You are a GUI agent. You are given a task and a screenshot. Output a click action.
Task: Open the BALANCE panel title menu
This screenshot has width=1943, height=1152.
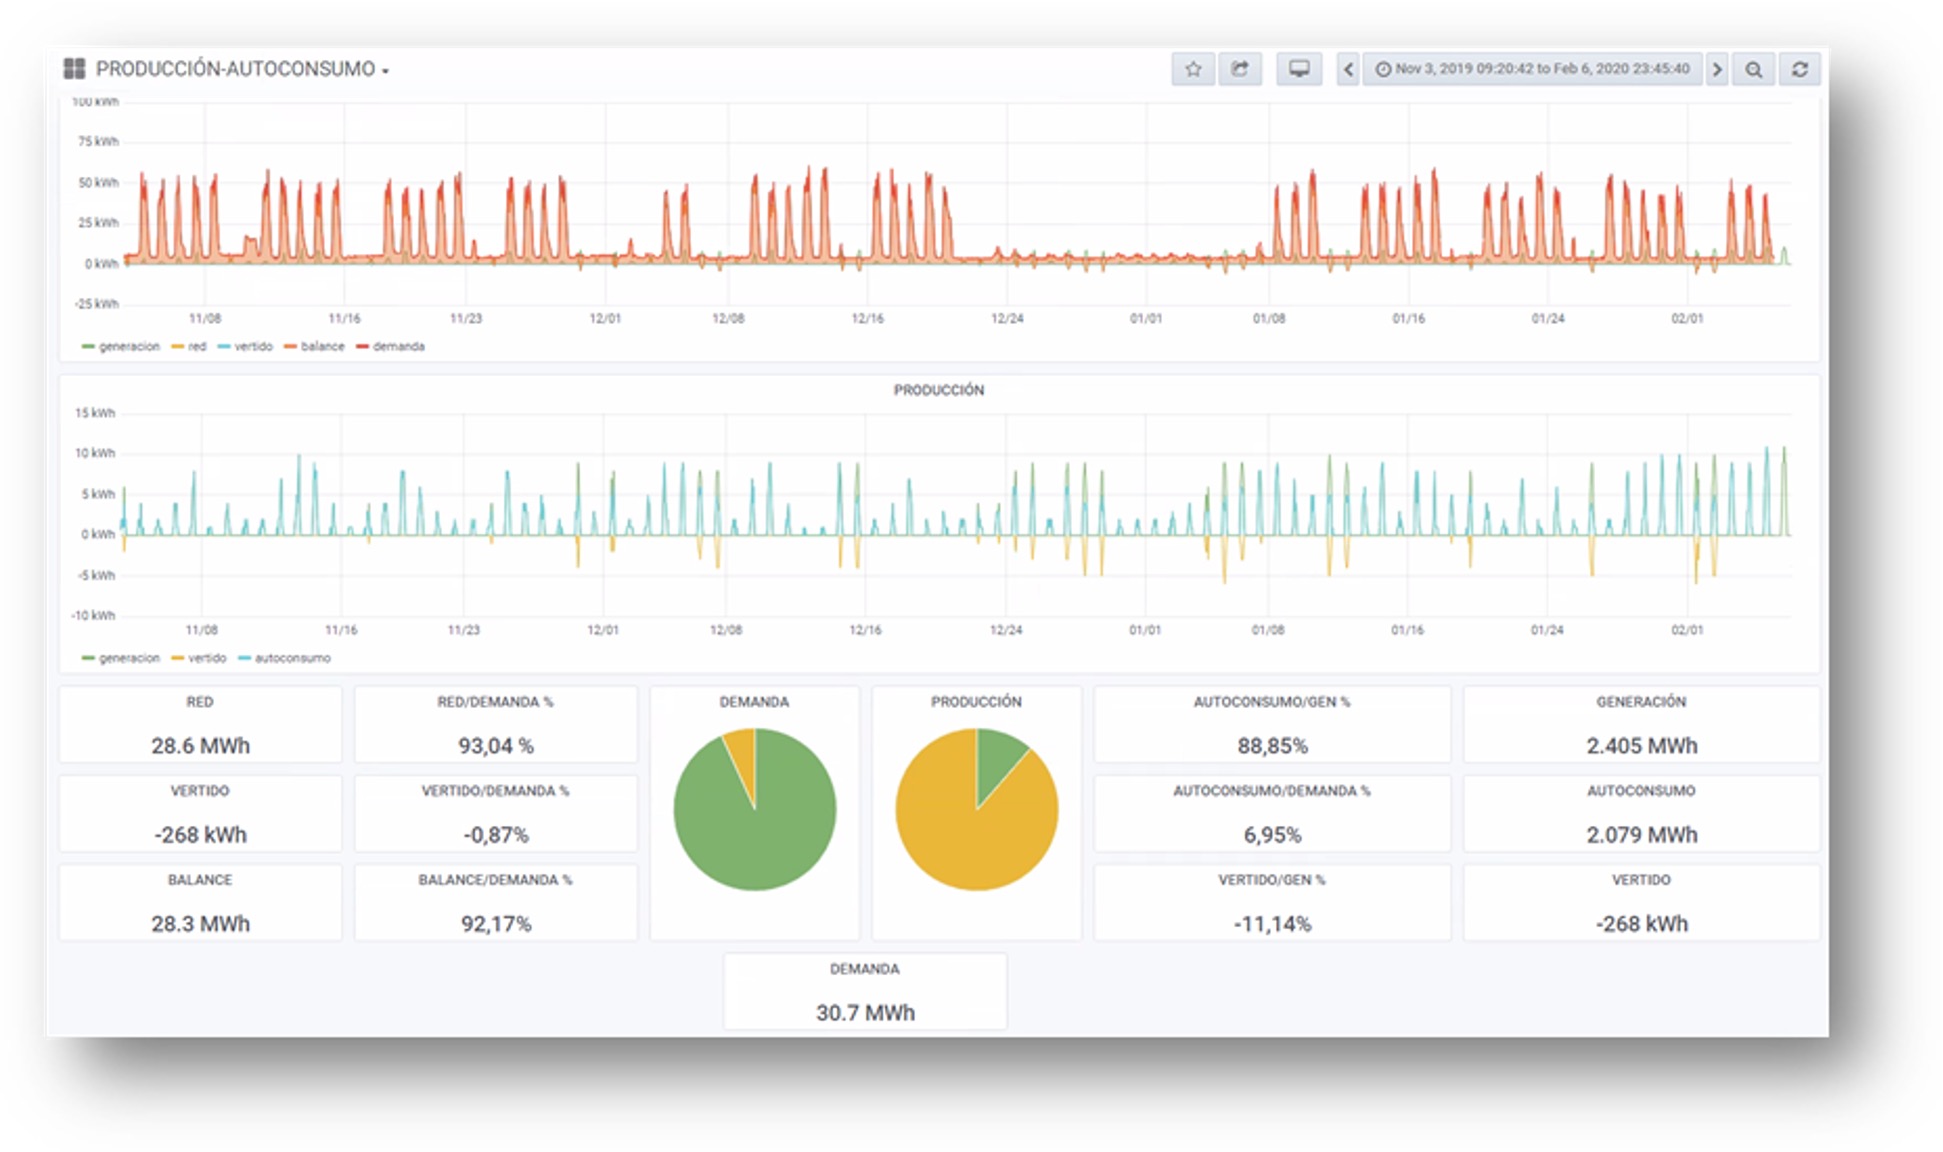point(200,880)
